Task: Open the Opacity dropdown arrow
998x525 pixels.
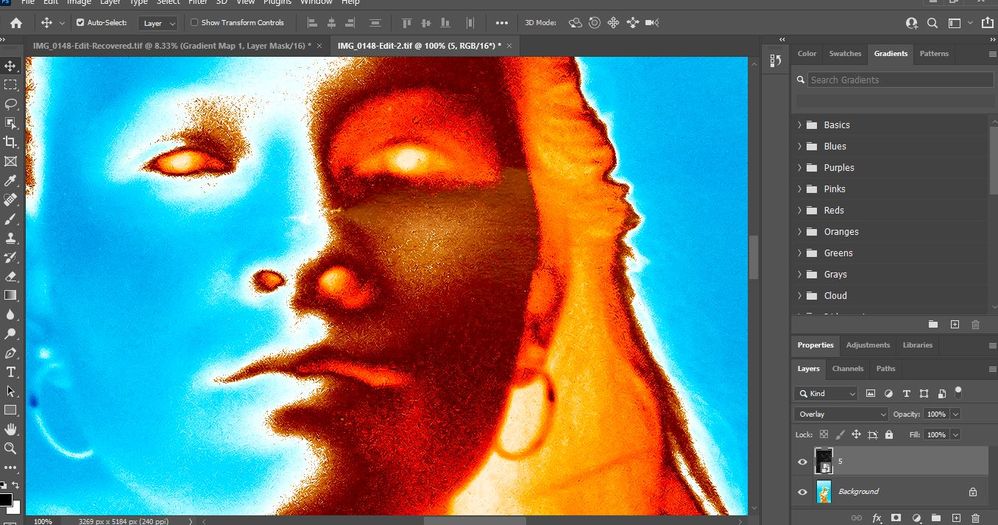Action: pyautogui.click(x=955, y=414)
